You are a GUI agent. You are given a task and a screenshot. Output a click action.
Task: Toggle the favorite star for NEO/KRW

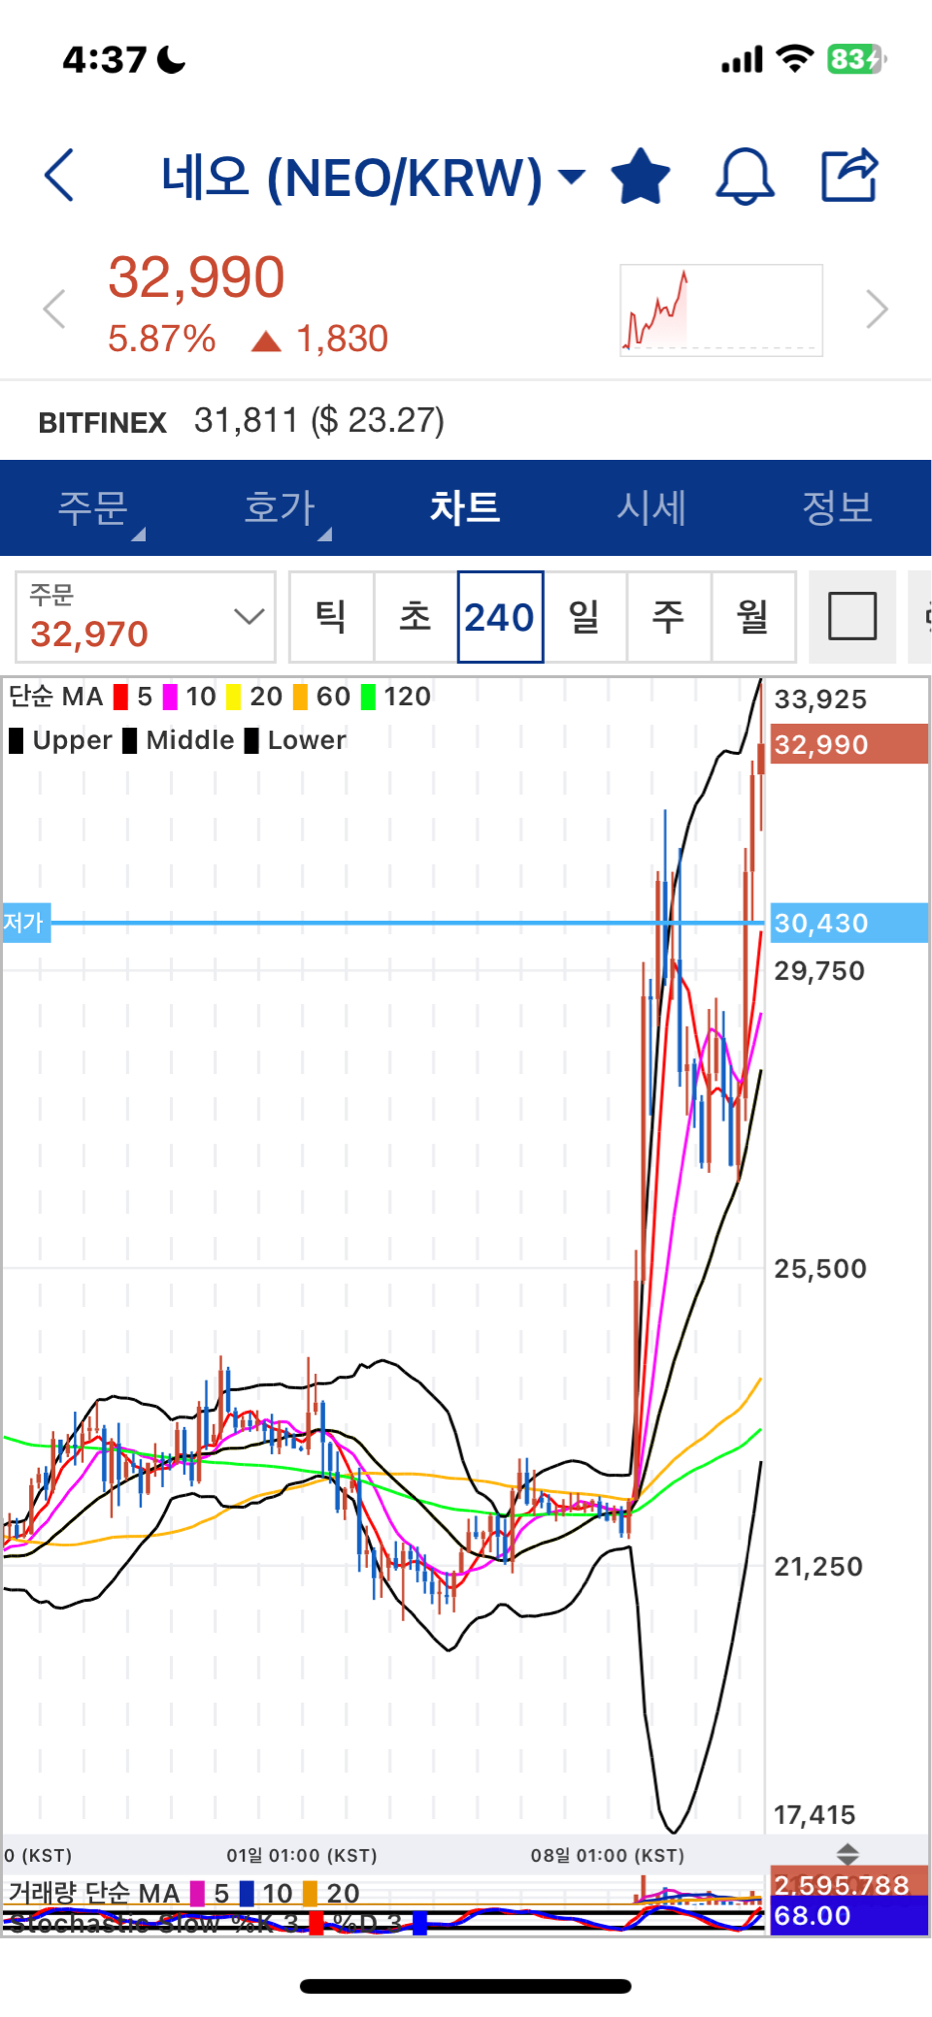coord(640,176)
